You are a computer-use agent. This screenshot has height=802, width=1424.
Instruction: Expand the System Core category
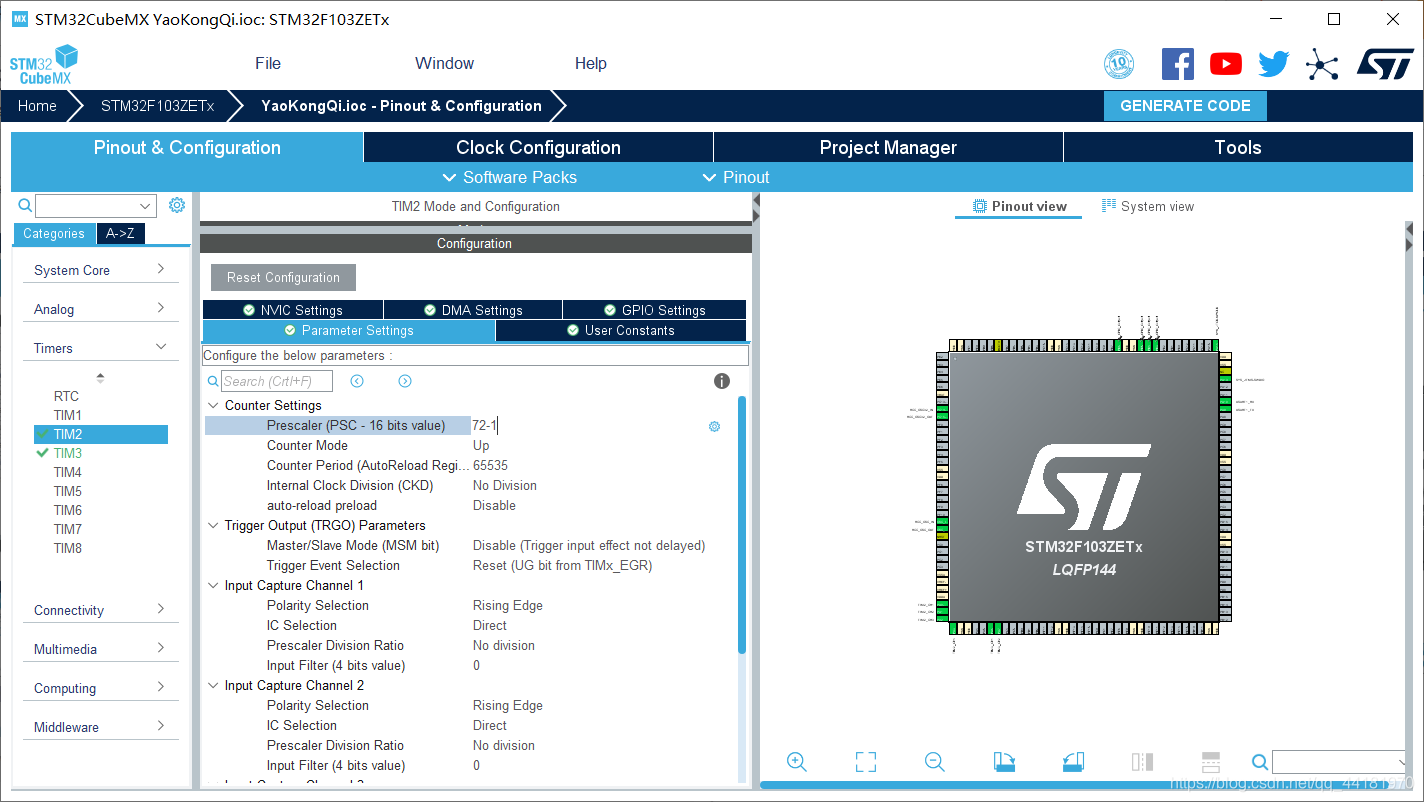(x=100, y=270)
